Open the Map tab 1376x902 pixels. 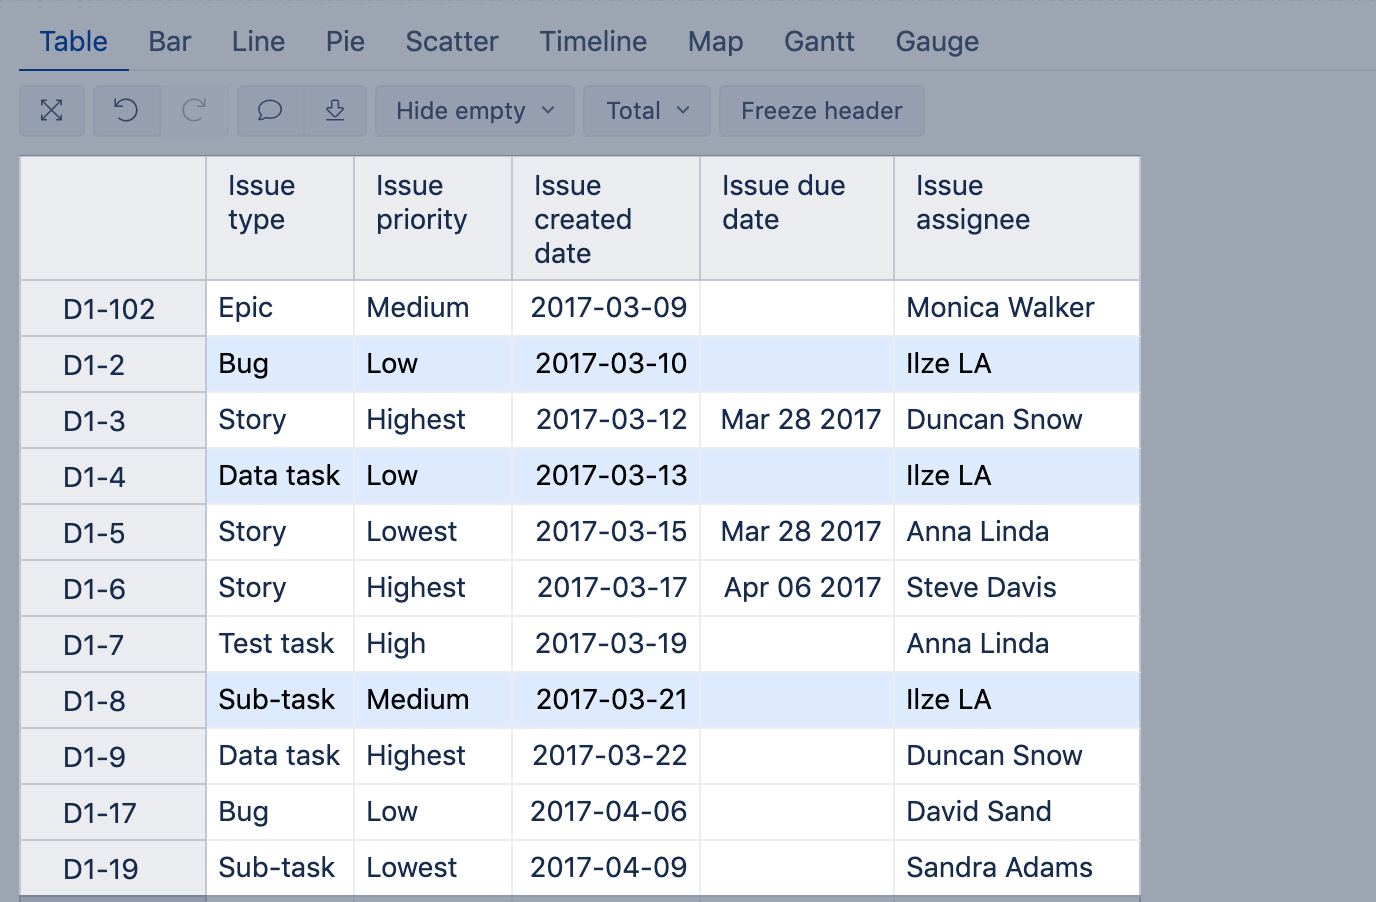715,42
